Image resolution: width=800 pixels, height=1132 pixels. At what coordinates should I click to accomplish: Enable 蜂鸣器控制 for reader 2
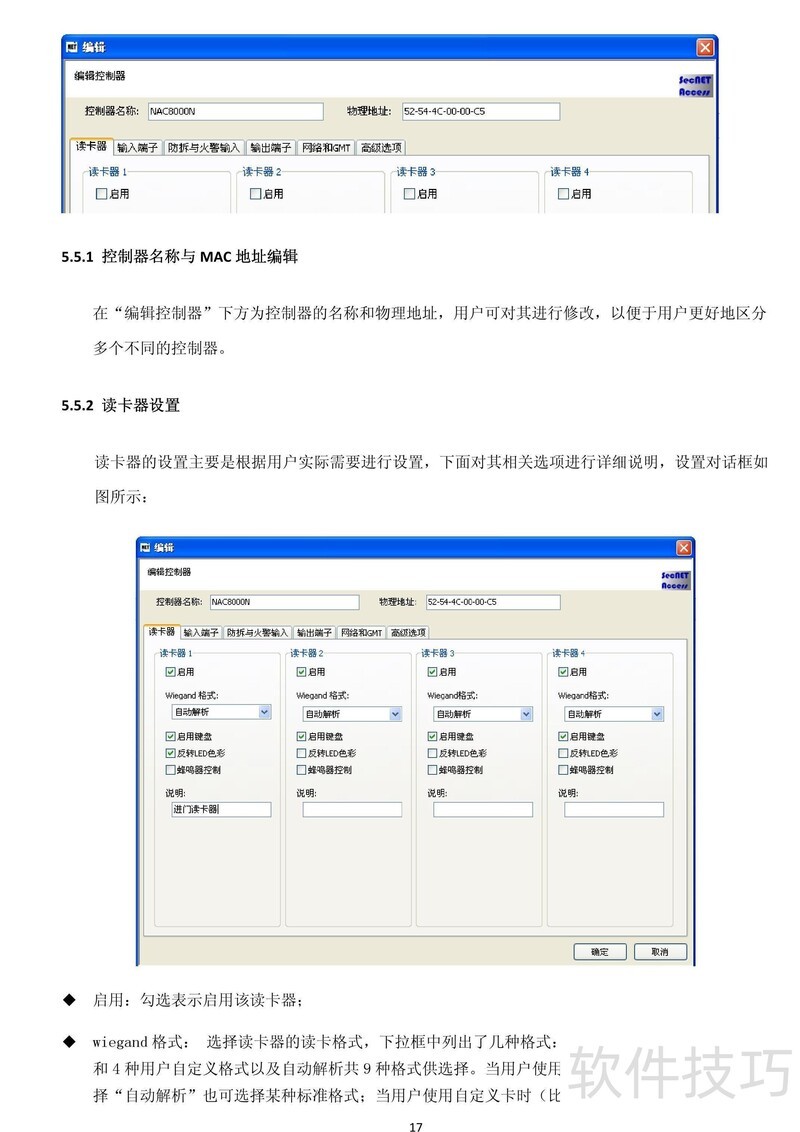(x=301, y=770)
